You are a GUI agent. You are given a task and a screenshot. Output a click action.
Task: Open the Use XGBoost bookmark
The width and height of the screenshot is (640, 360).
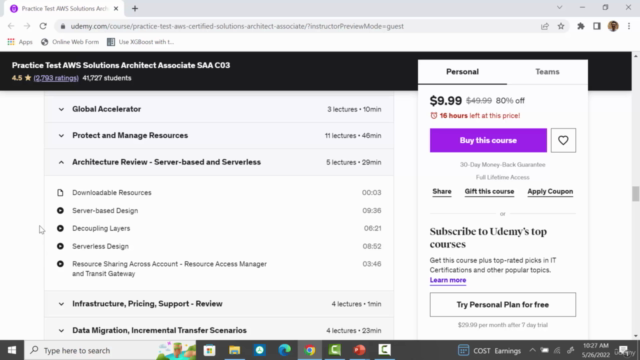tap(140, 42)
